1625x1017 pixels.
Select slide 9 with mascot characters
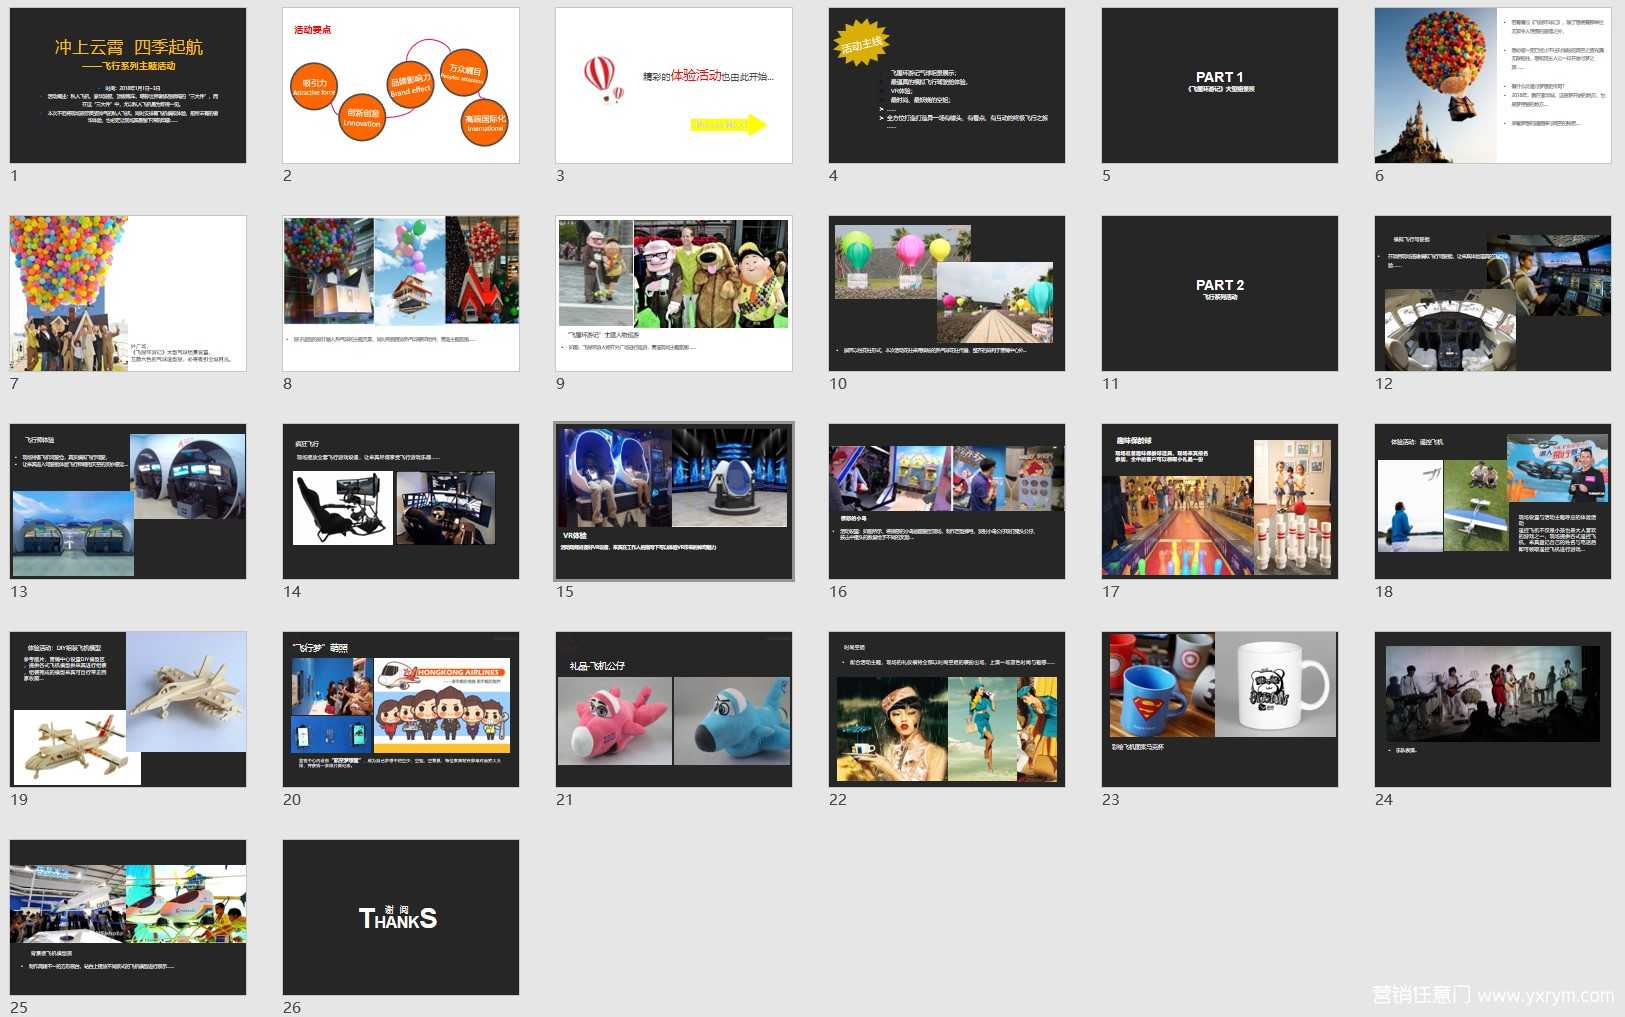(674, 293)
